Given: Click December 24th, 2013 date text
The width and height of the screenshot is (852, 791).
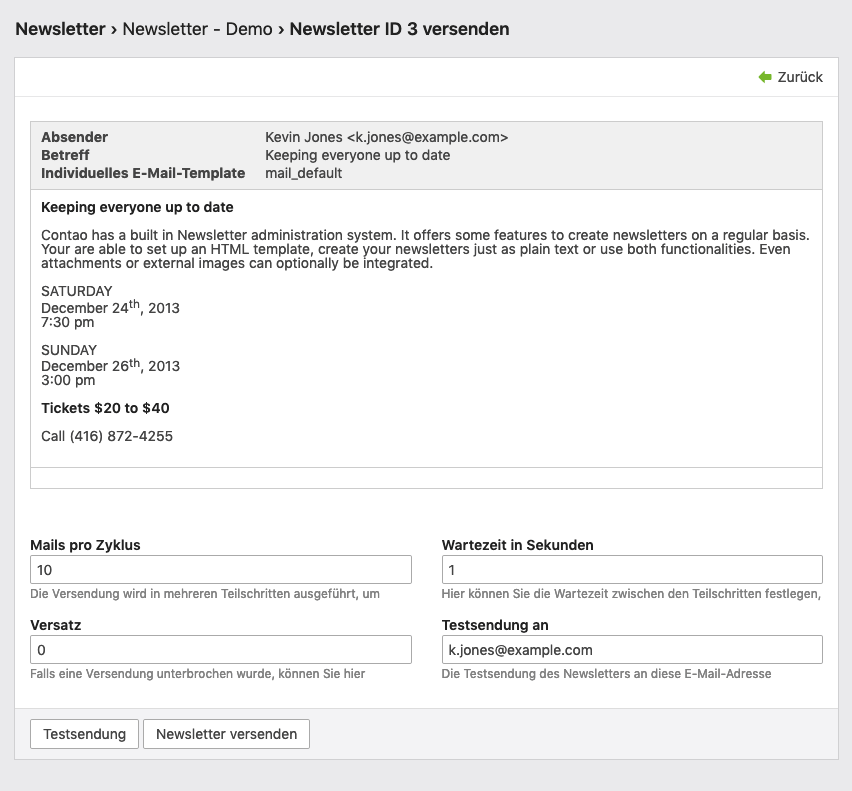Looking at the screenshot, I should click(110, 307).
